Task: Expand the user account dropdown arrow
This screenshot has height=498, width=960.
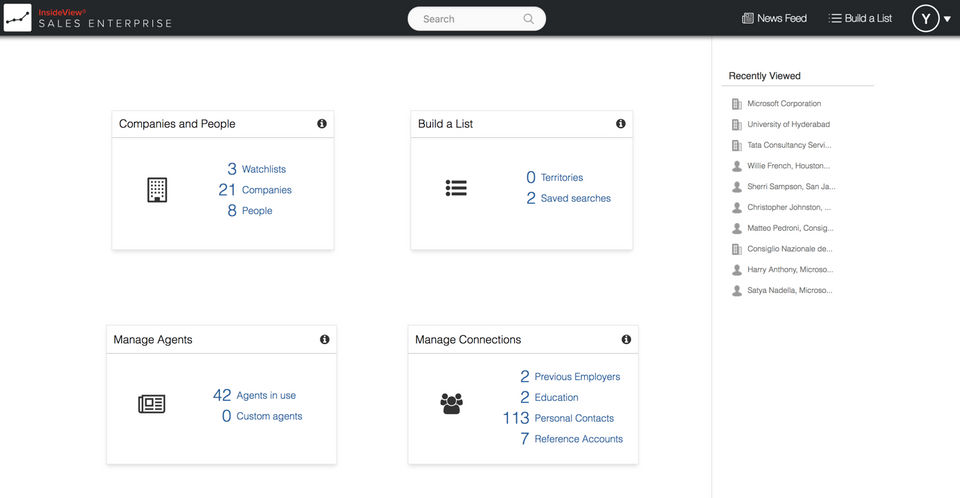Action: [947, 19]
